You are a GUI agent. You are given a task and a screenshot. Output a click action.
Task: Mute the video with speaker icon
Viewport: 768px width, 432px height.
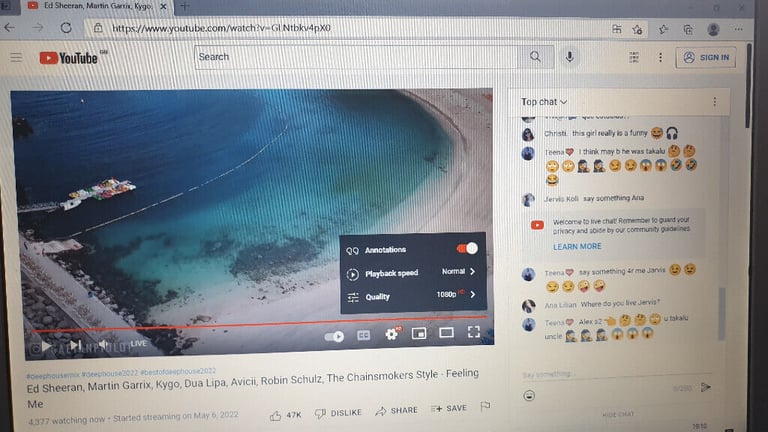click(104, 345)
